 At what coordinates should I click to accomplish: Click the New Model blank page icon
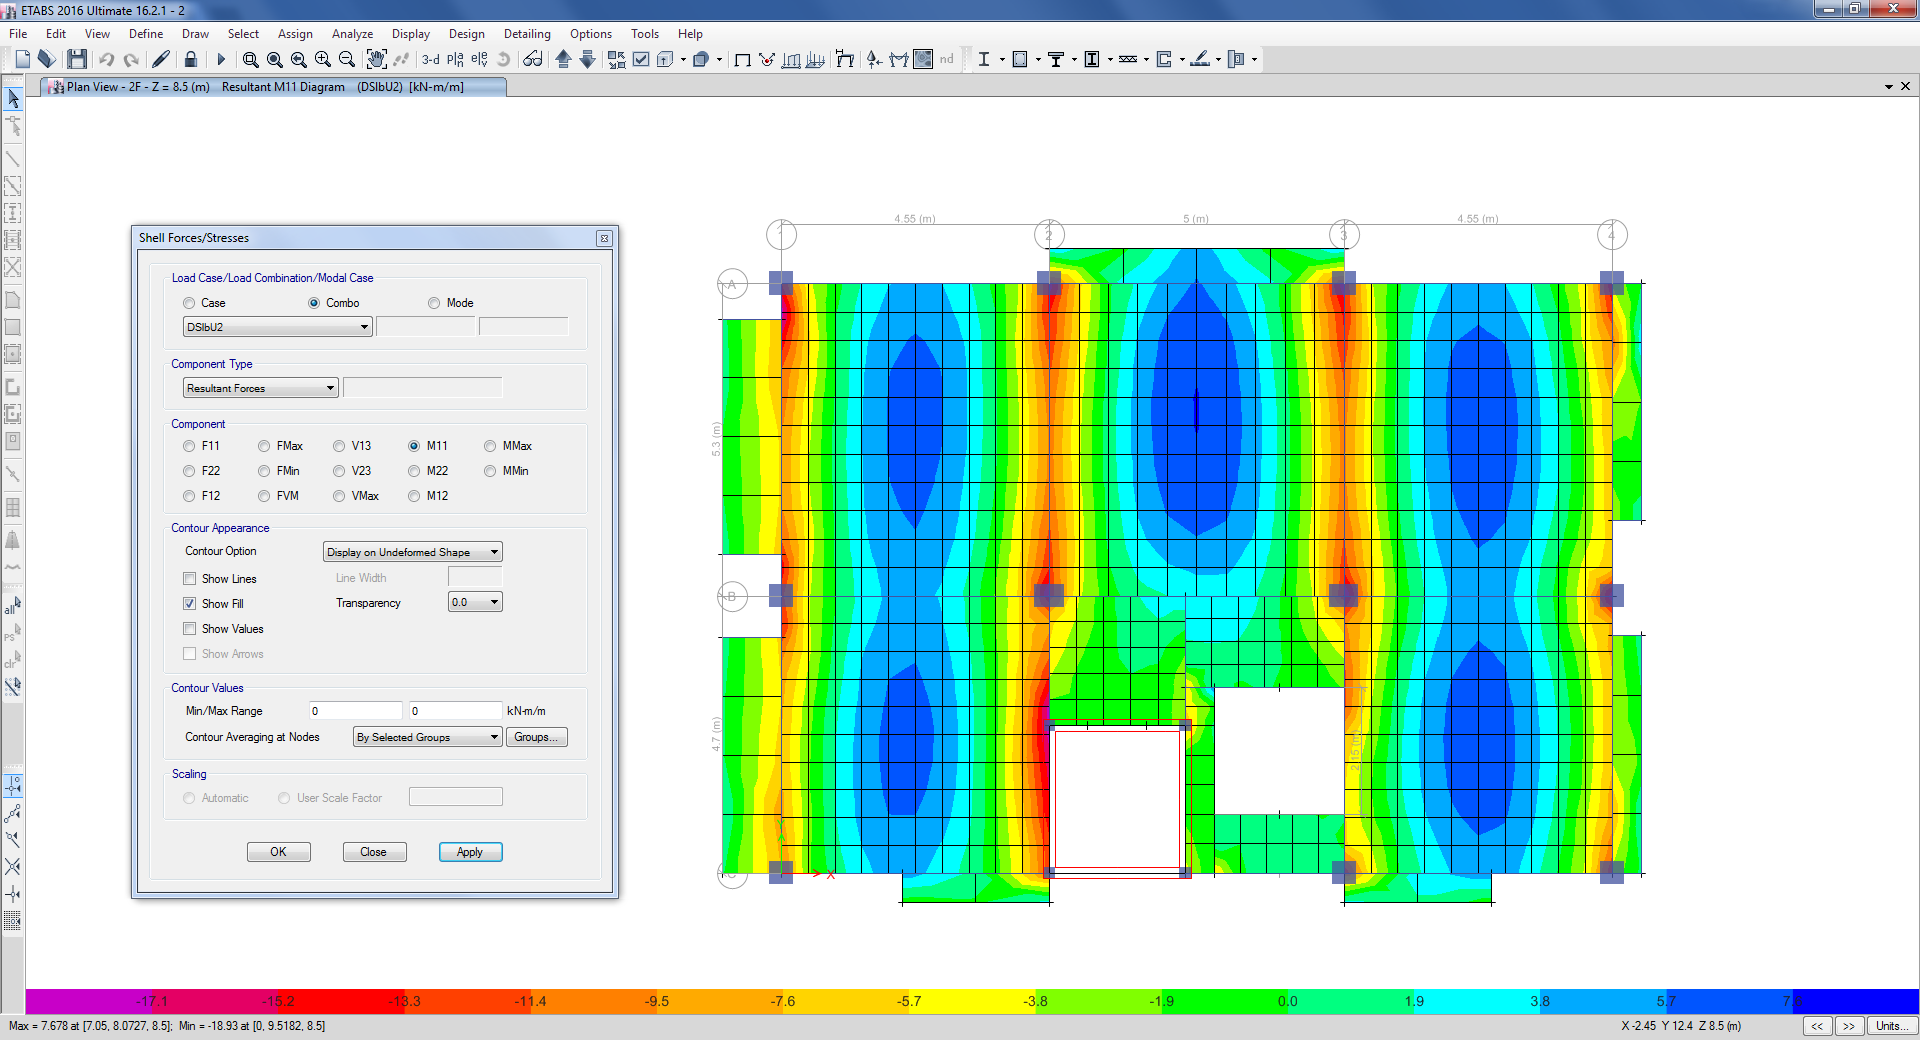tap(23, 59)
